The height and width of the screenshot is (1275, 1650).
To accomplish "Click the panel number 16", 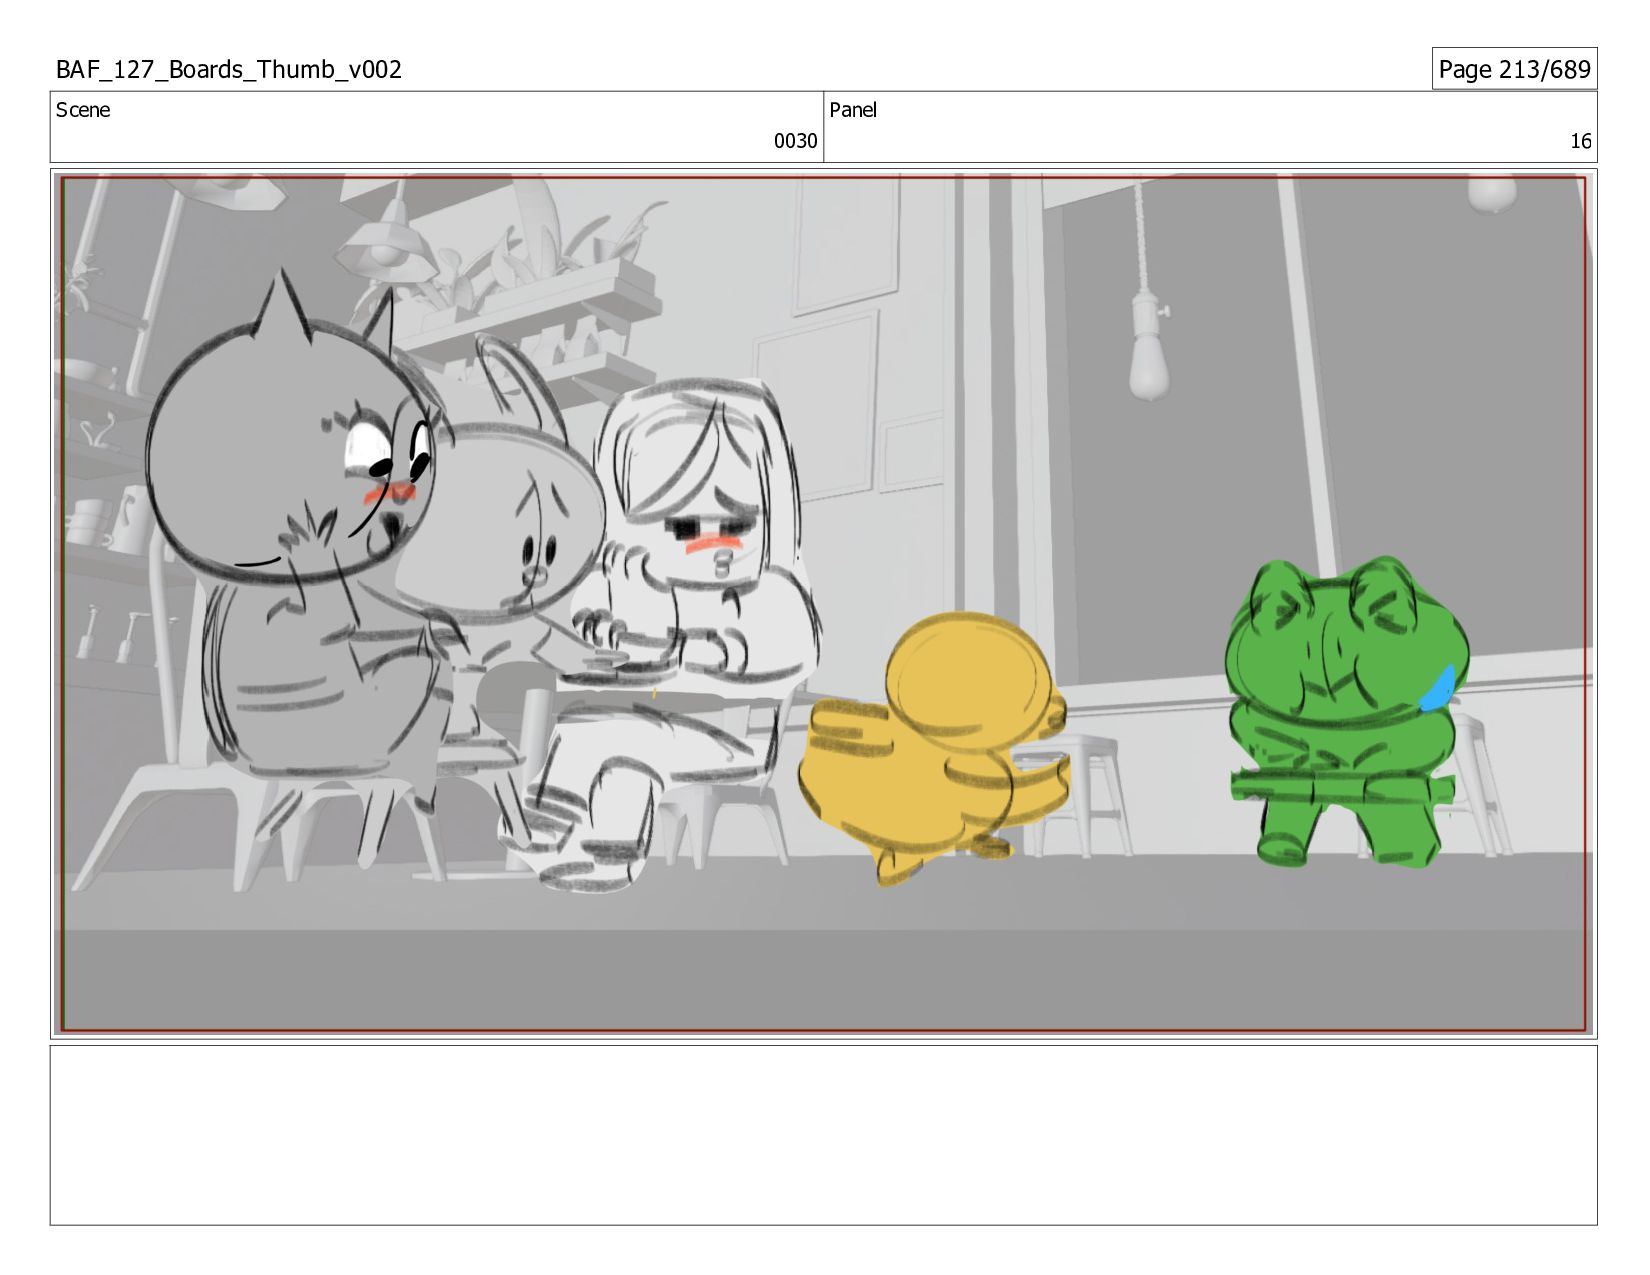I will pyautogui.click(x=1580, y=141).
